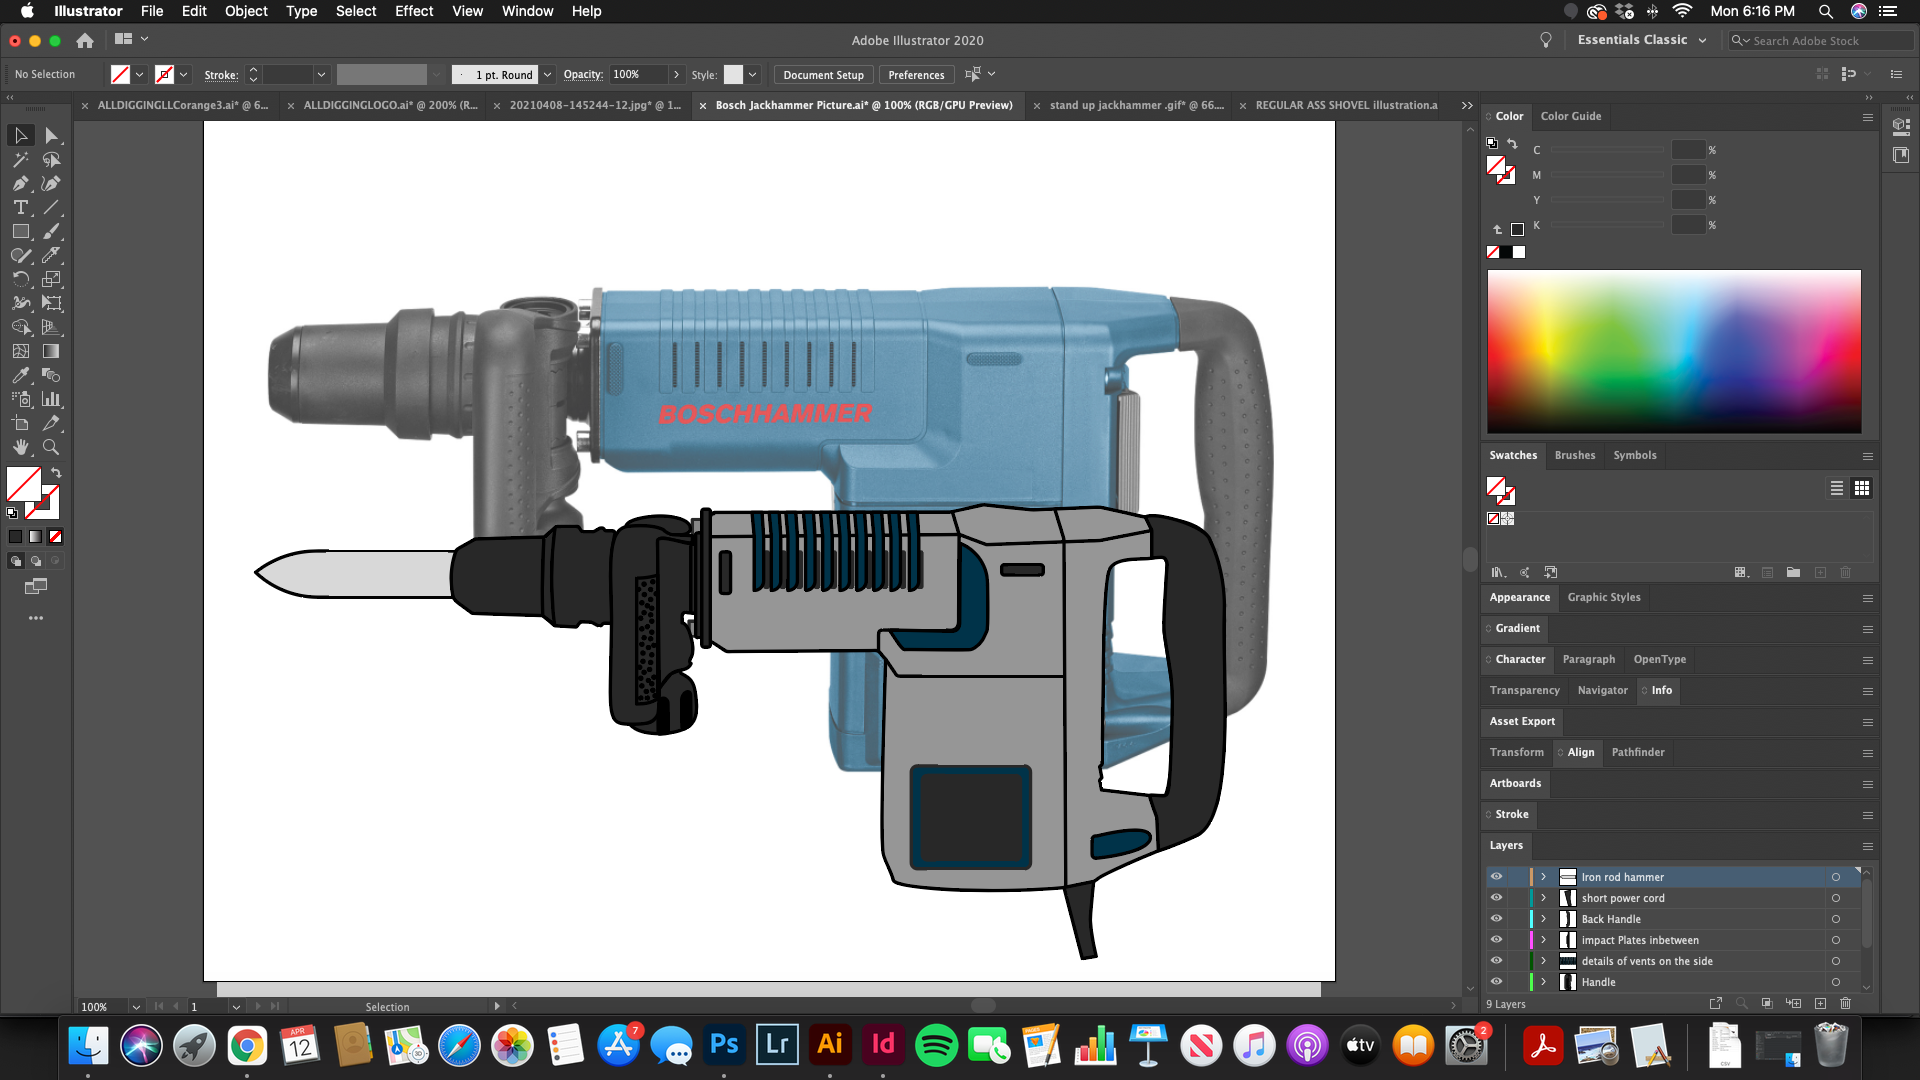The width and height of the screenshot is (1920, 1080).
Task: Open the Graphic Styles tab
Action: click(1604, 597)
